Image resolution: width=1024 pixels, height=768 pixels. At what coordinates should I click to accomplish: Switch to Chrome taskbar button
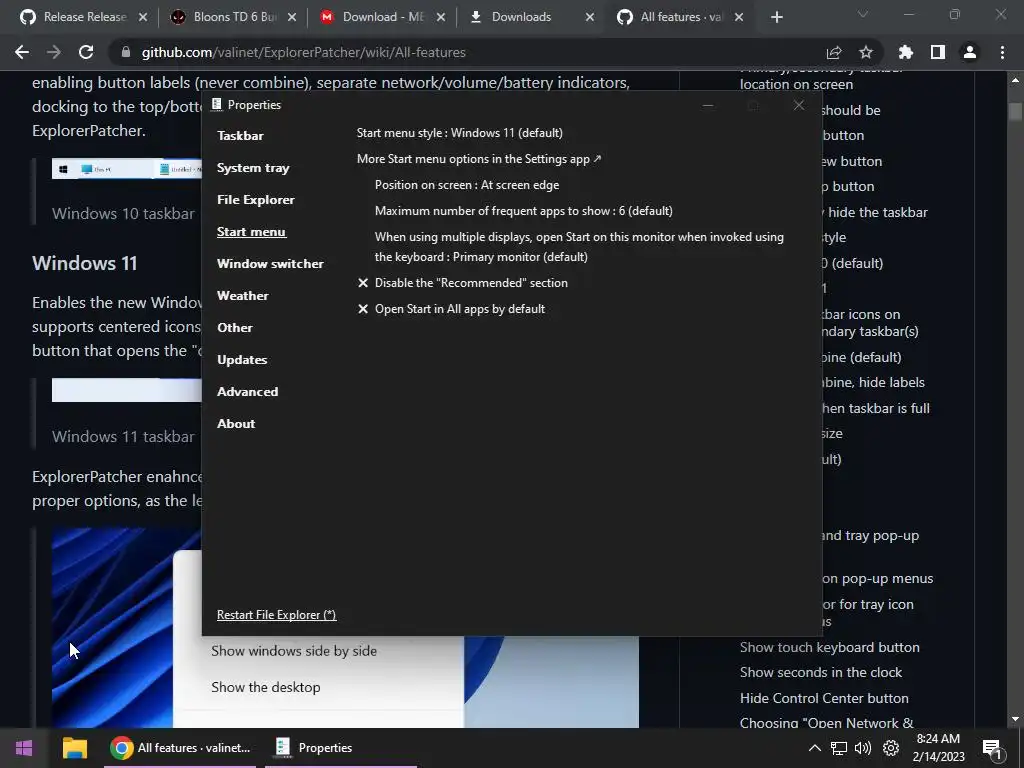click(x=180, y=748)
